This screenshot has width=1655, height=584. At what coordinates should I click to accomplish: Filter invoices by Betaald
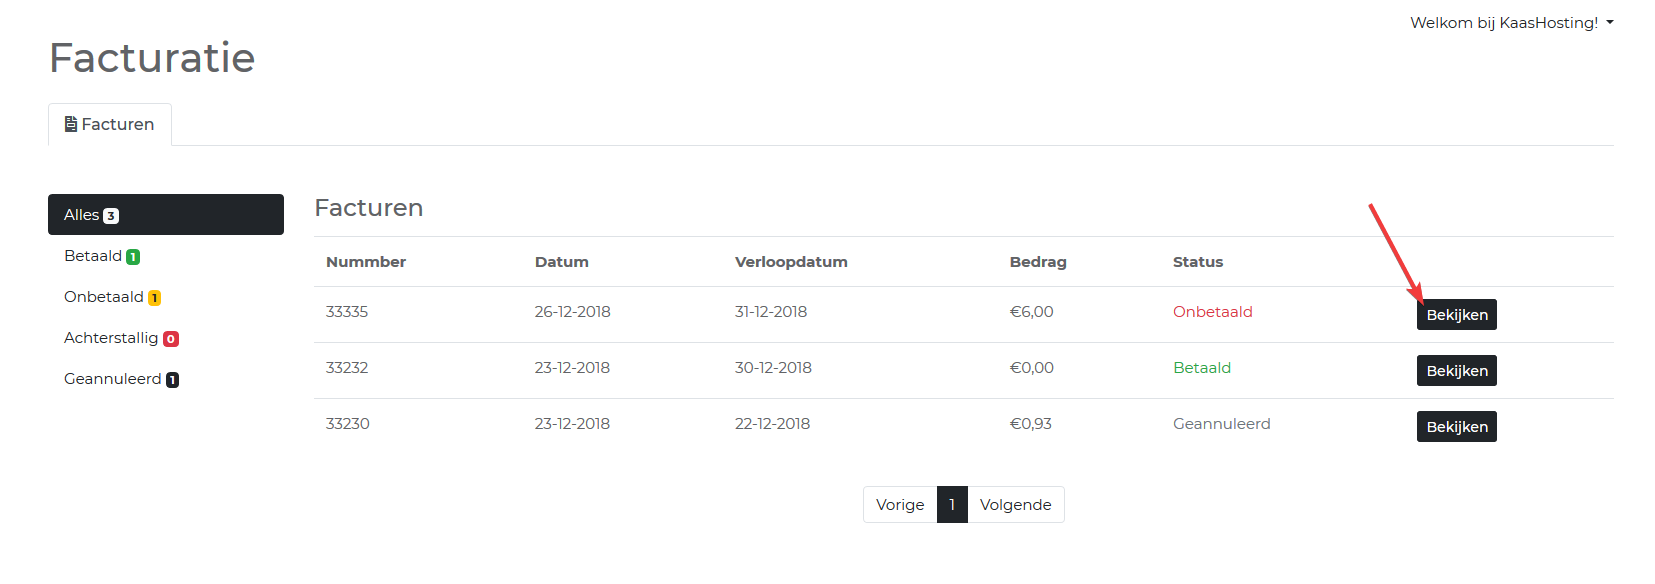(93, 256)
